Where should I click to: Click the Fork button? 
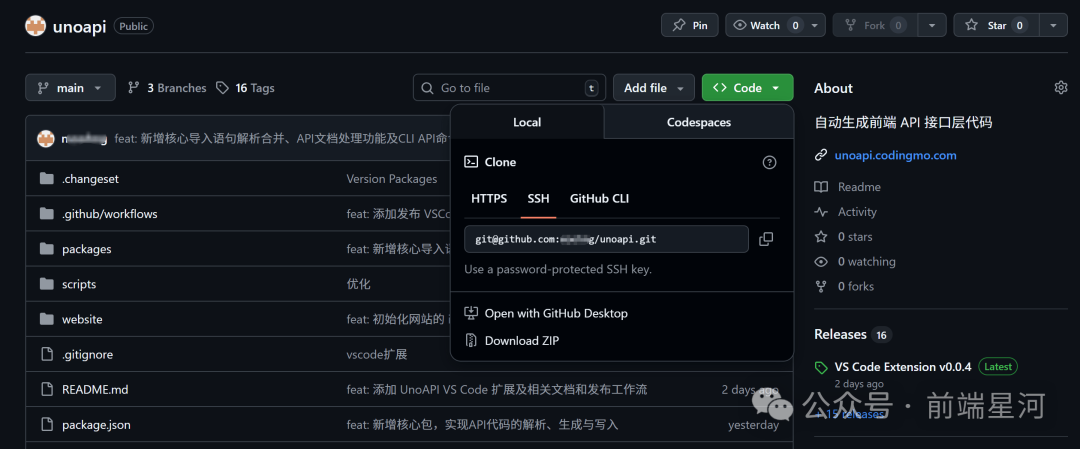(875, 25)
